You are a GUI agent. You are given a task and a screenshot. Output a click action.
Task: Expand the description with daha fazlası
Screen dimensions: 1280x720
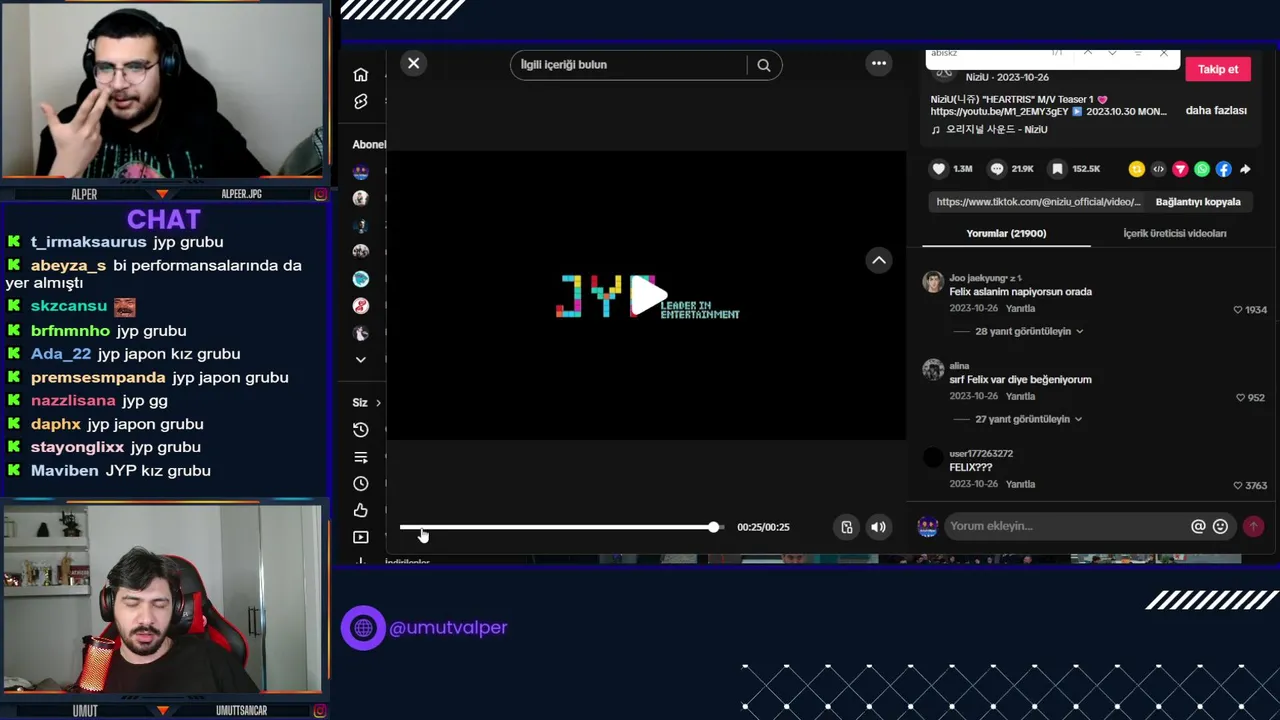(1216, 111)
